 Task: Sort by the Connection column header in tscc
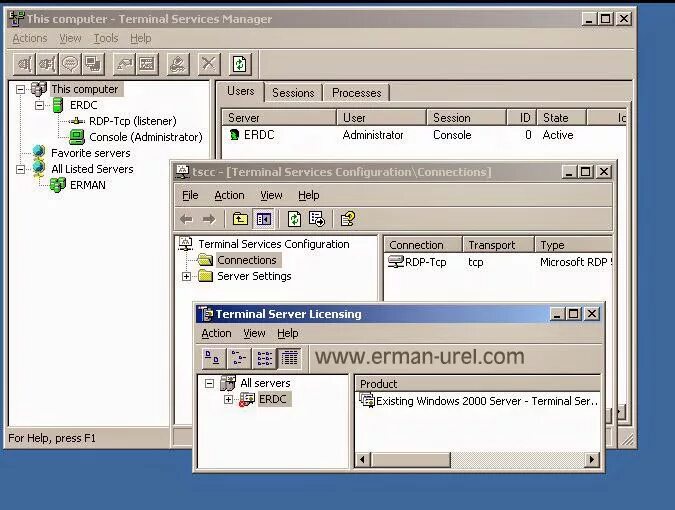423,245
